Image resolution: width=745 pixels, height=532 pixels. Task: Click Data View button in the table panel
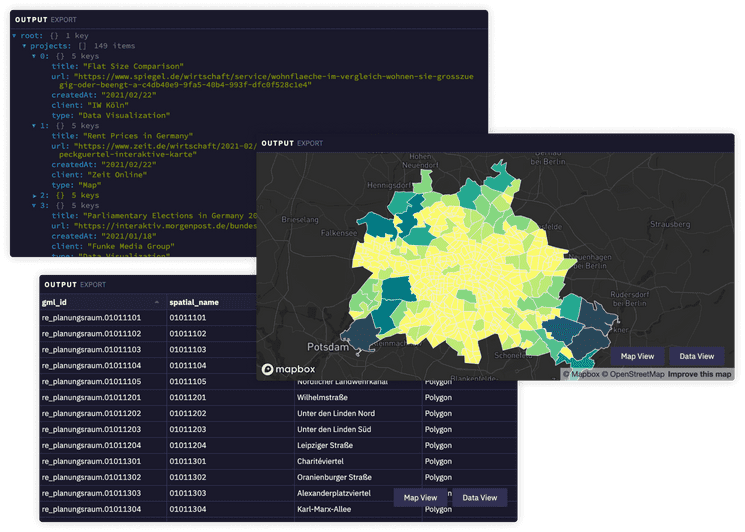[x=480, y=498]
